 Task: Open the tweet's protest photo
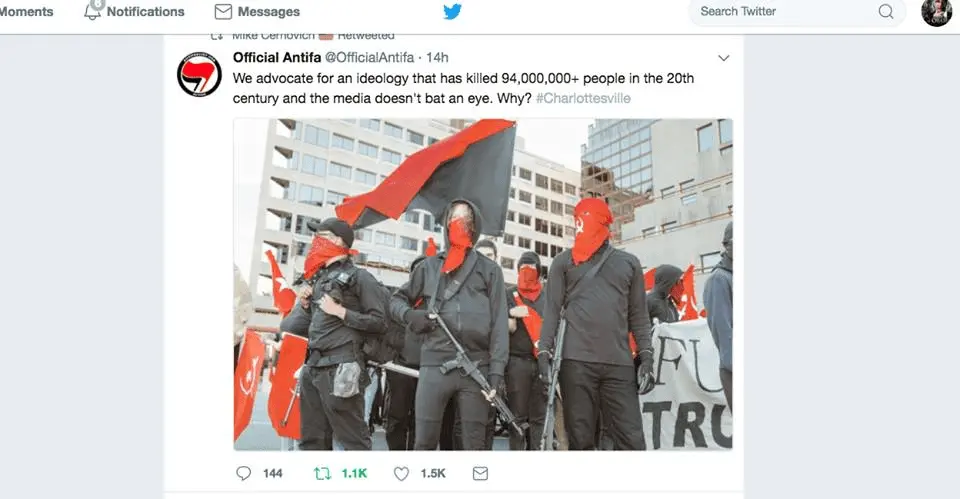(x=483, y=285)
